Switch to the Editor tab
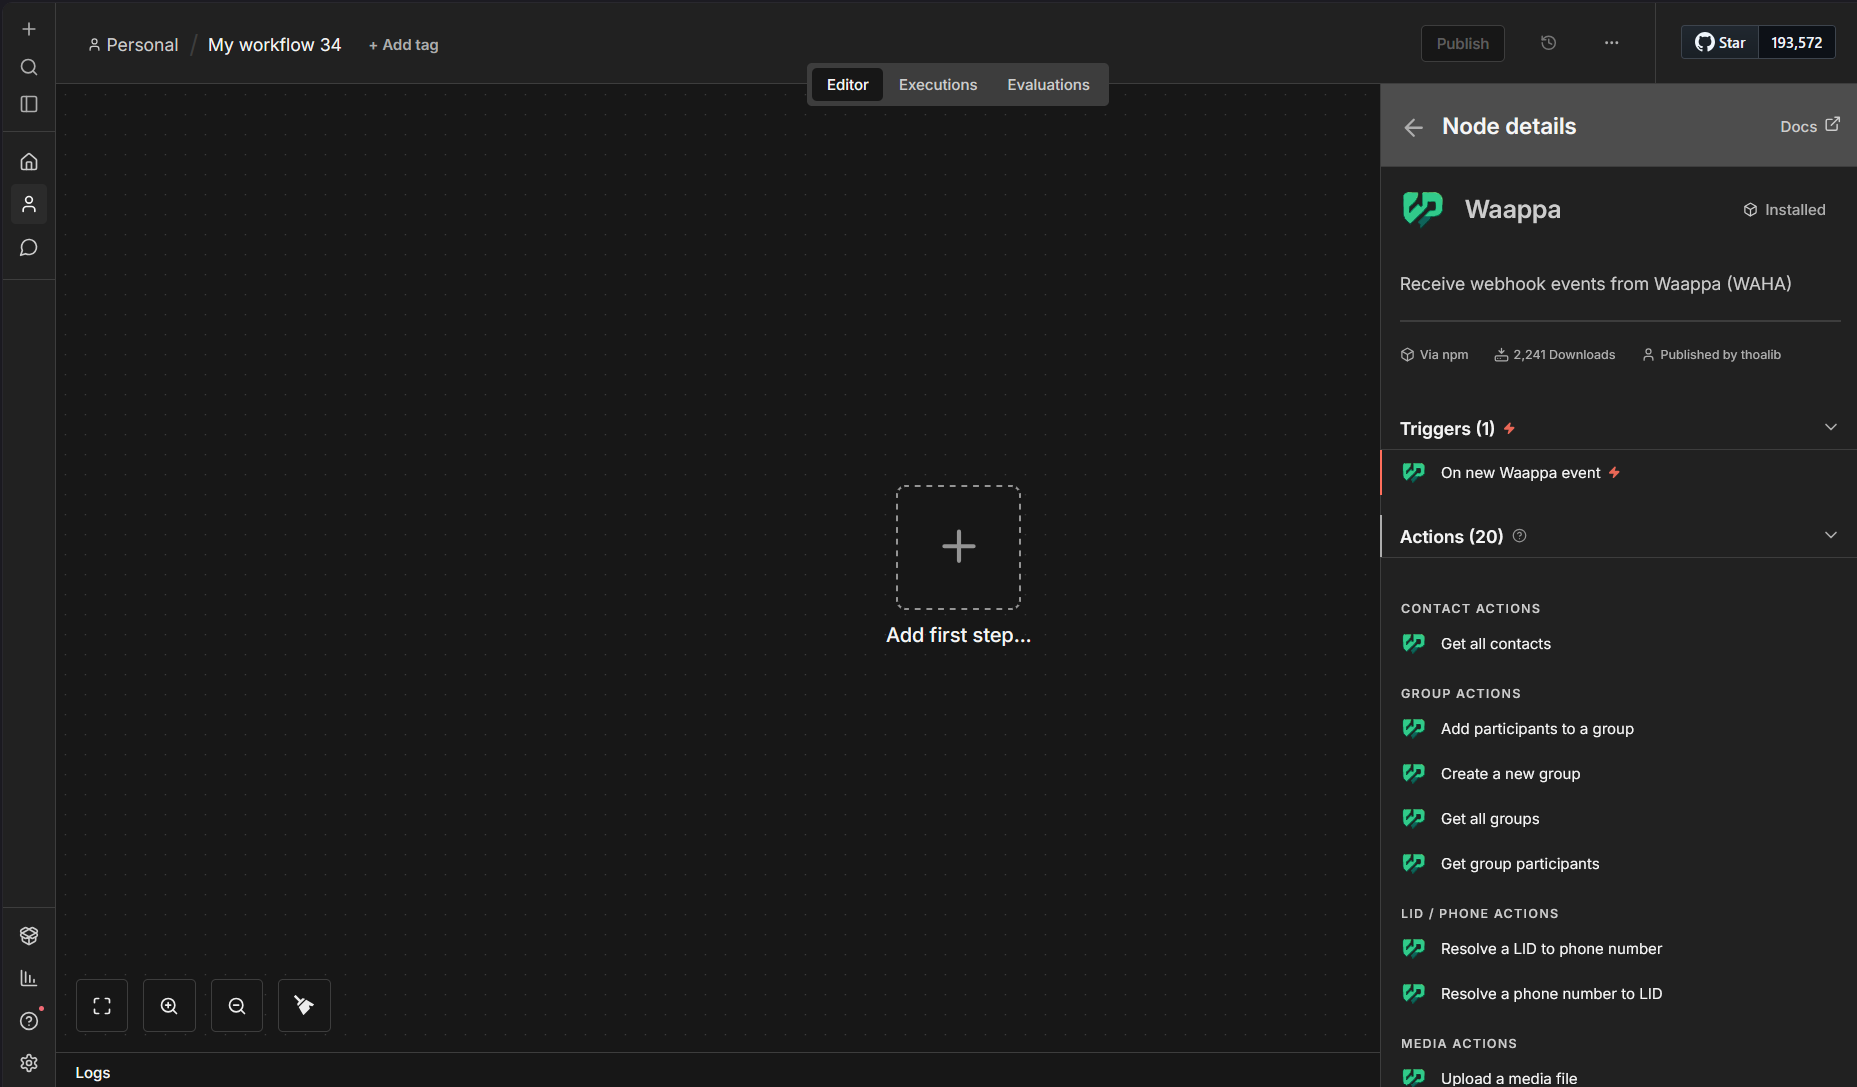 coord(847,85)
